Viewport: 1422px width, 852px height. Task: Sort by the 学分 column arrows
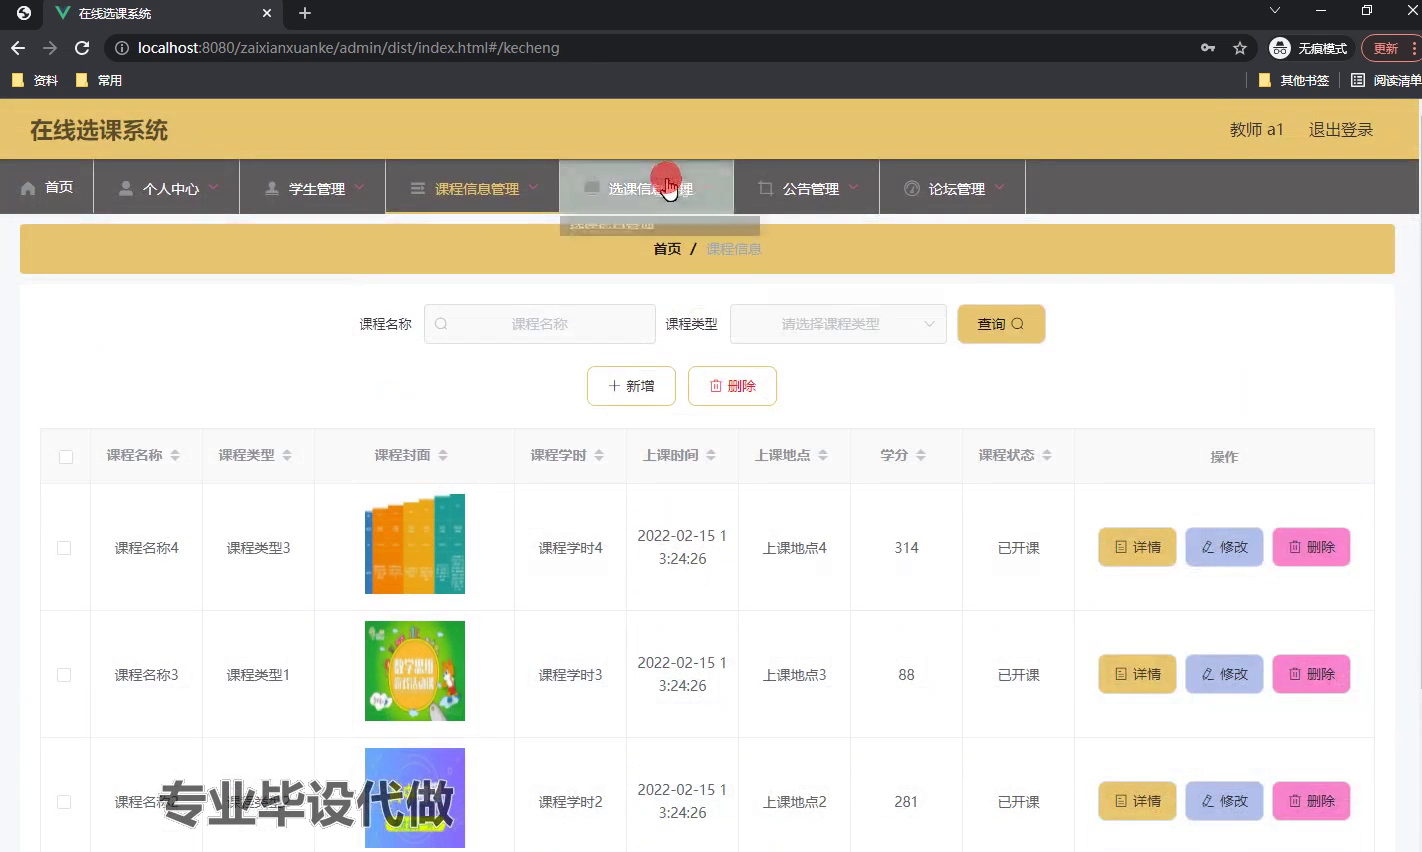click(921, 455)
